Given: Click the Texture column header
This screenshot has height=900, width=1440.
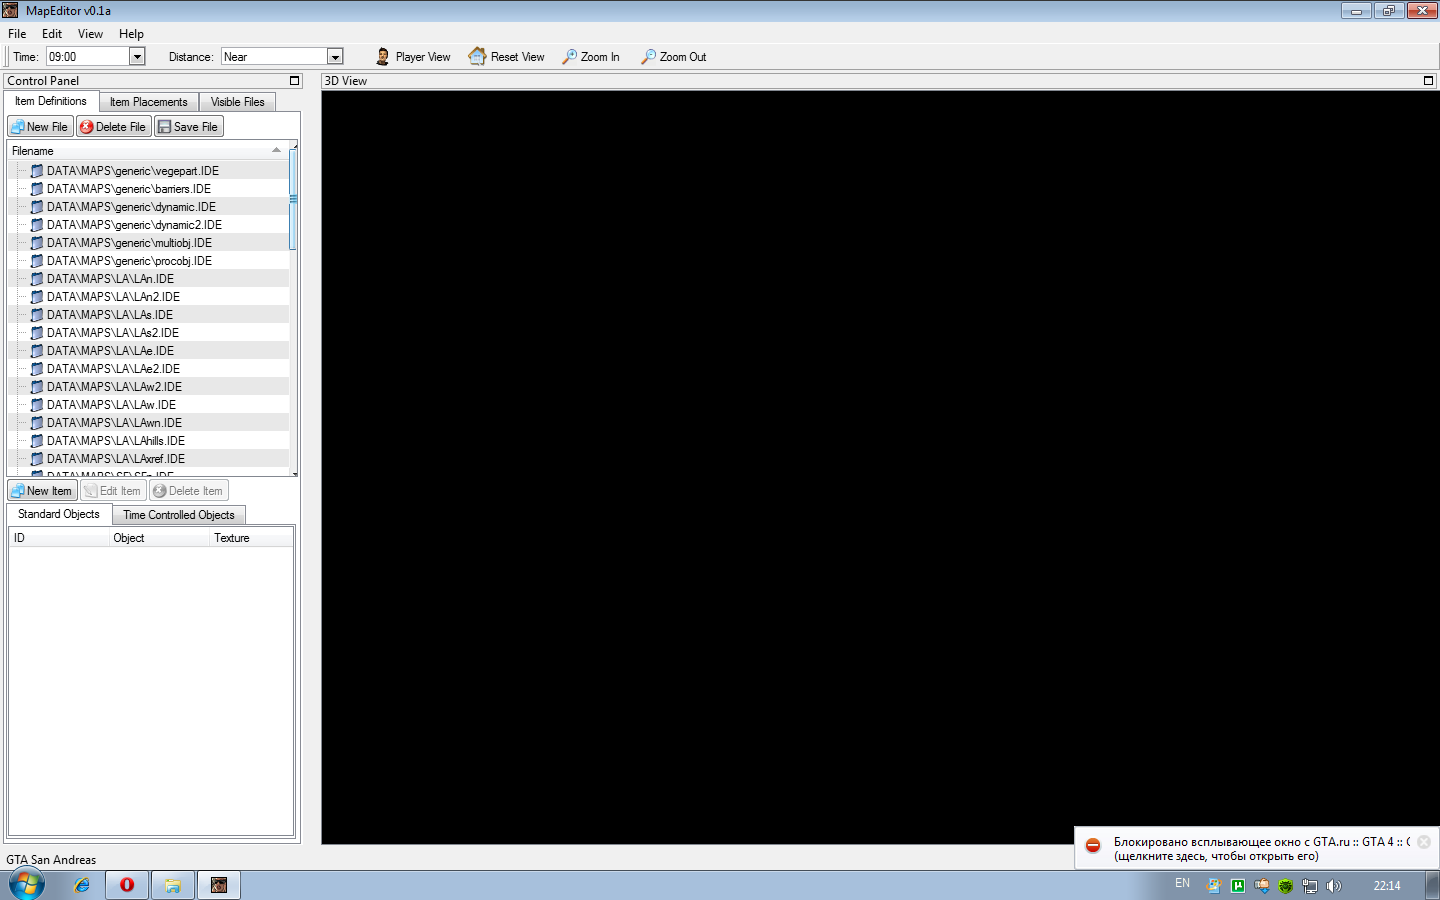Looking at the screenshot, I should (252, 538).
